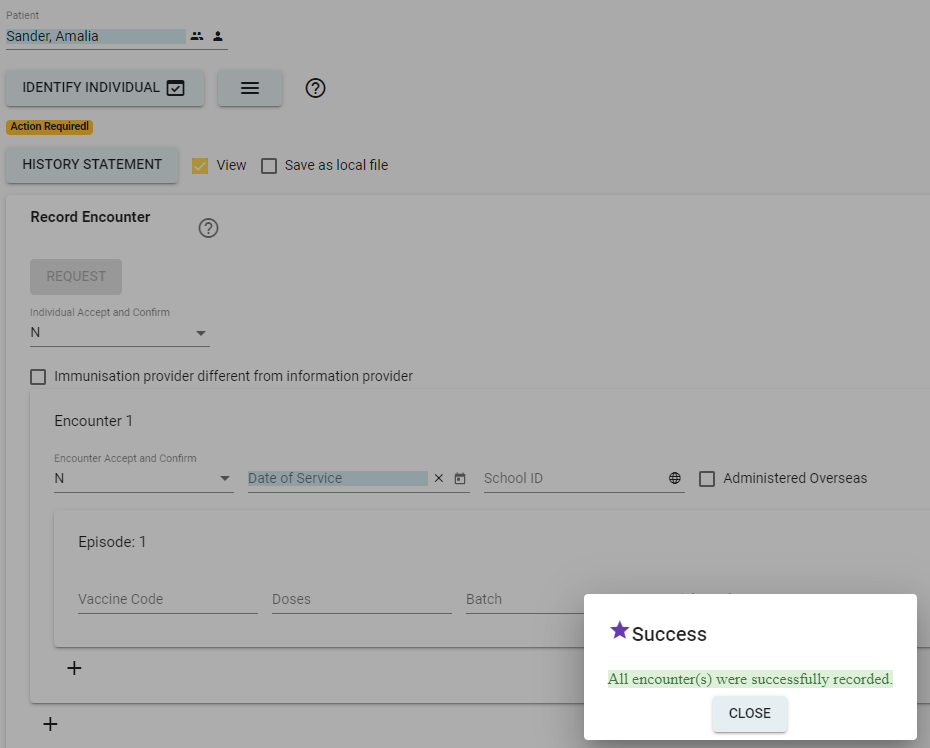Open the Date of Service calendar picker

[460, 478]
